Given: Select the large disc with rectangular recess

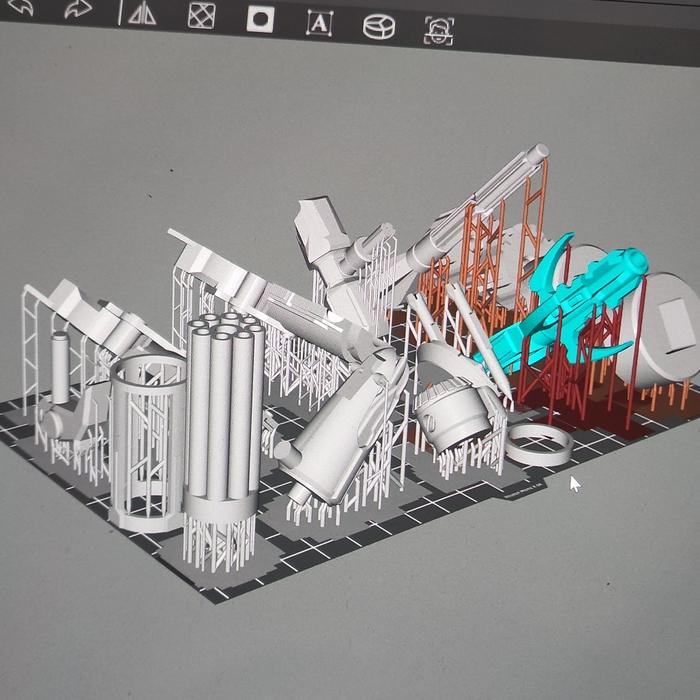Looking at the screenshot, I should coord(662,330).
